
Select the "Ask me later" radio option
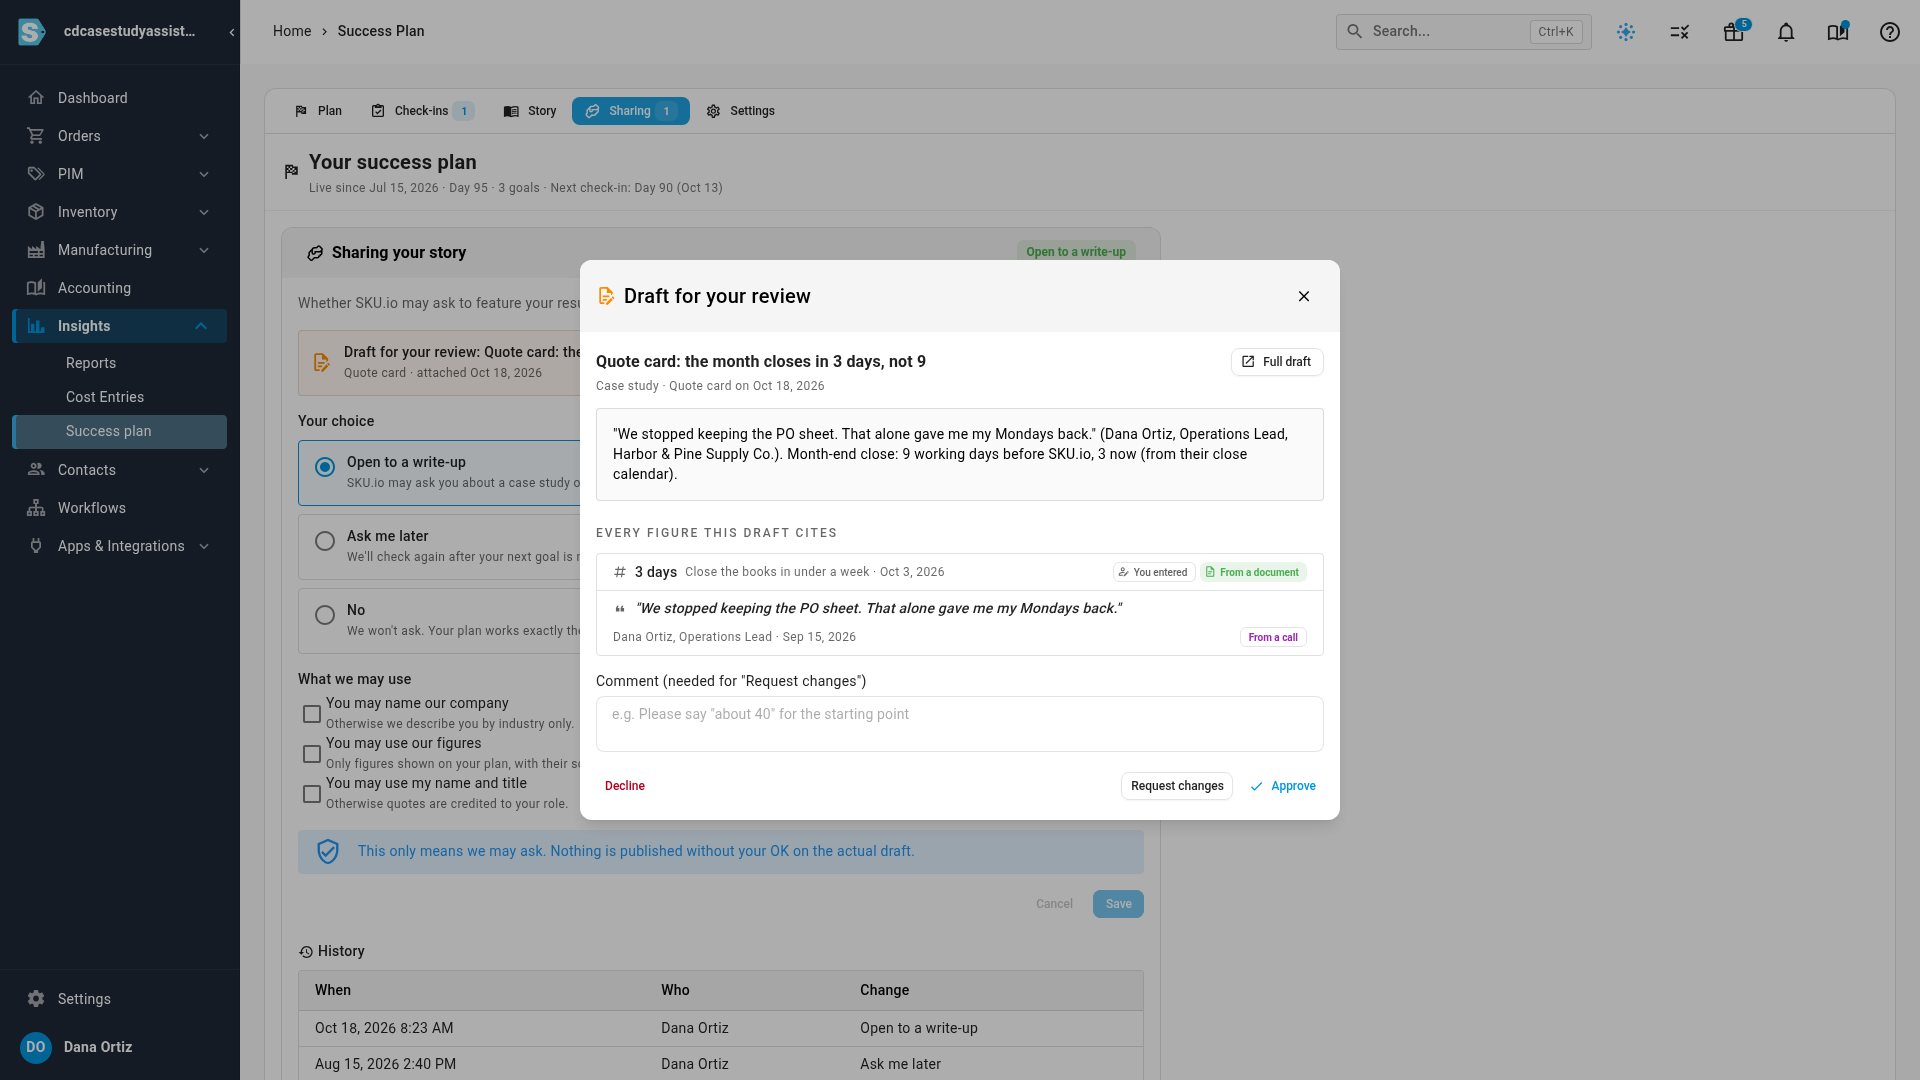pyautogui.click(x=325, y=541)
